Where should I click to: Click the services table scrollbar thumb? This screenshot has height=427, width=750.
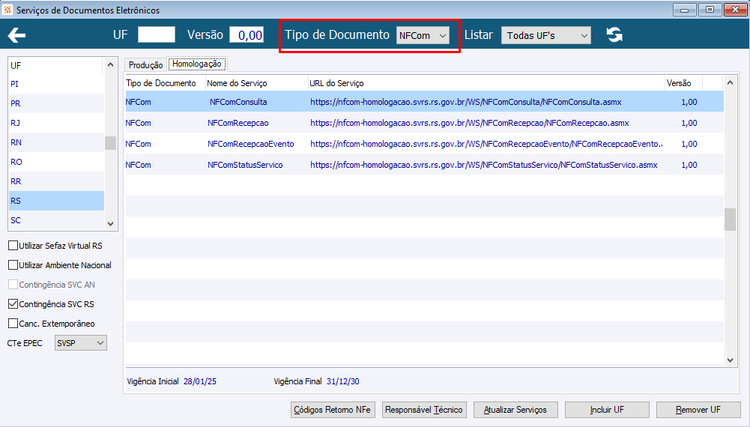tap(730, 219)
